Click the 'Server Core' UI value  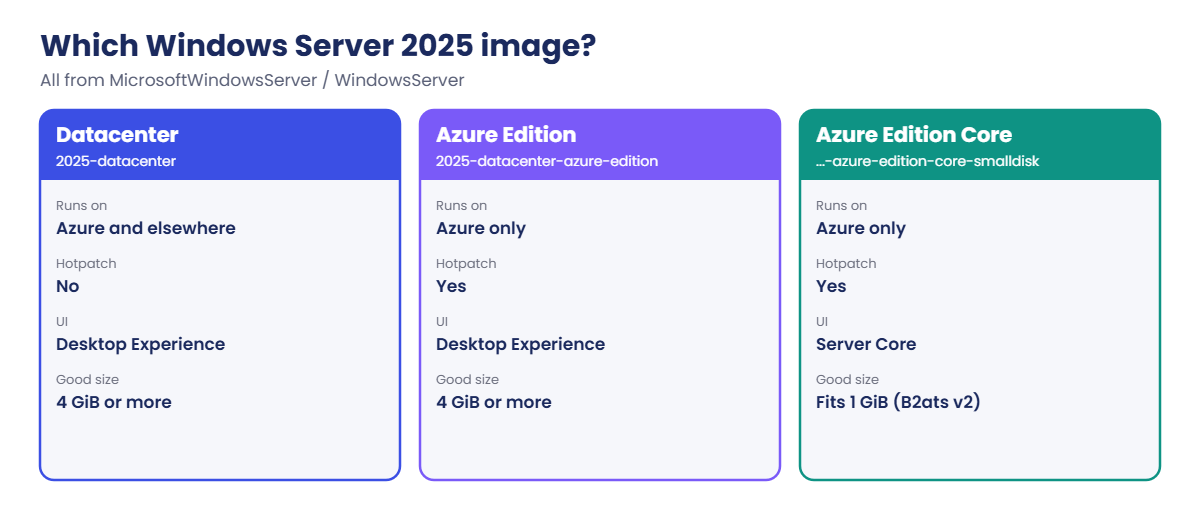[x=866, y=344]
